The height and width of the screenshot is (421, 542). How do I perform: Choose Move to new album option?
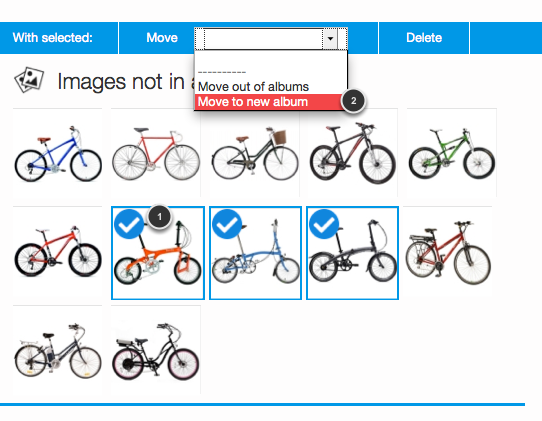(x=268, y=102)
